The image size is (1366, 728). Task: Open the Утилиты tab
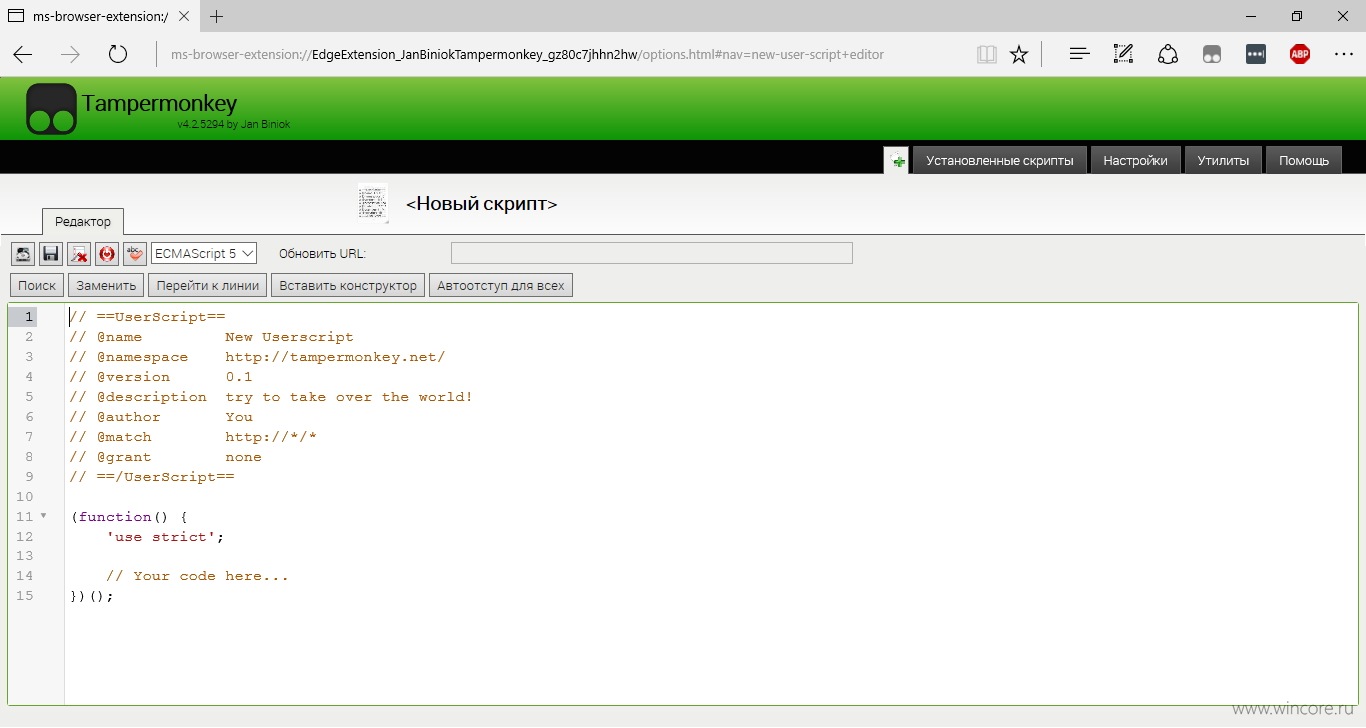1223,160
